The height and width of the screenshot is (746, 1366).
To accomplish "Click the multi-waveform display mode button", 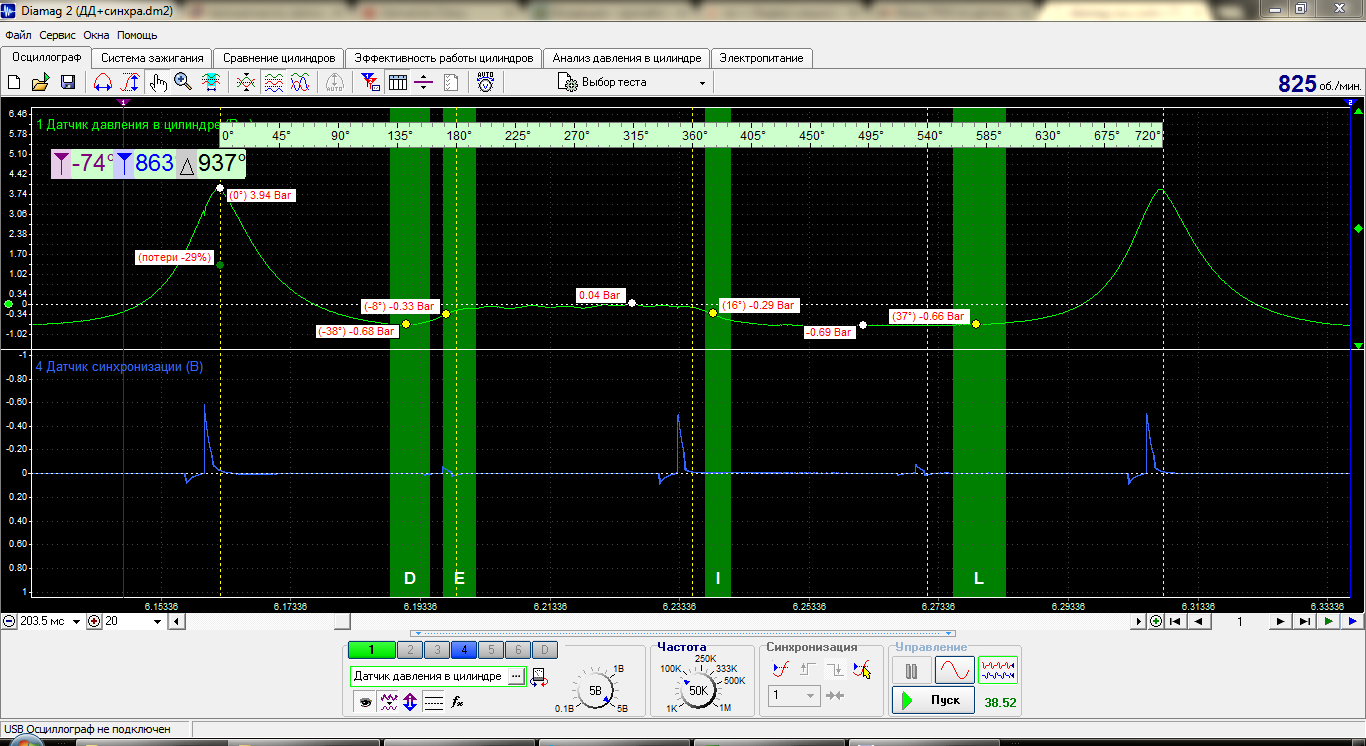I will [997, 670].
